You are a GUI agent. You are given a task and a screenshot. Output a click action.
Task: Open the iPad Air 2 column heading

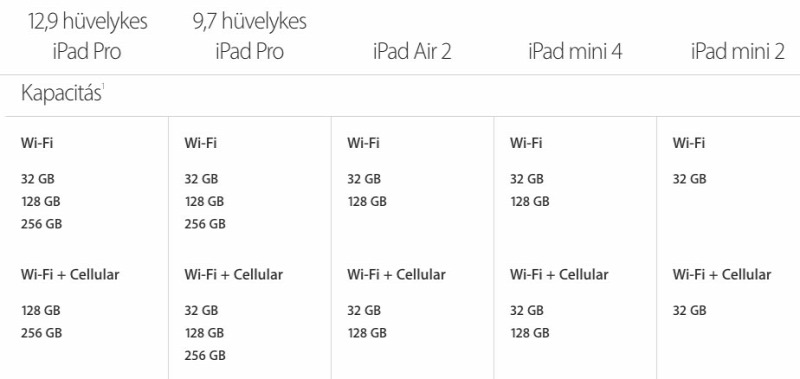point(412,52)
